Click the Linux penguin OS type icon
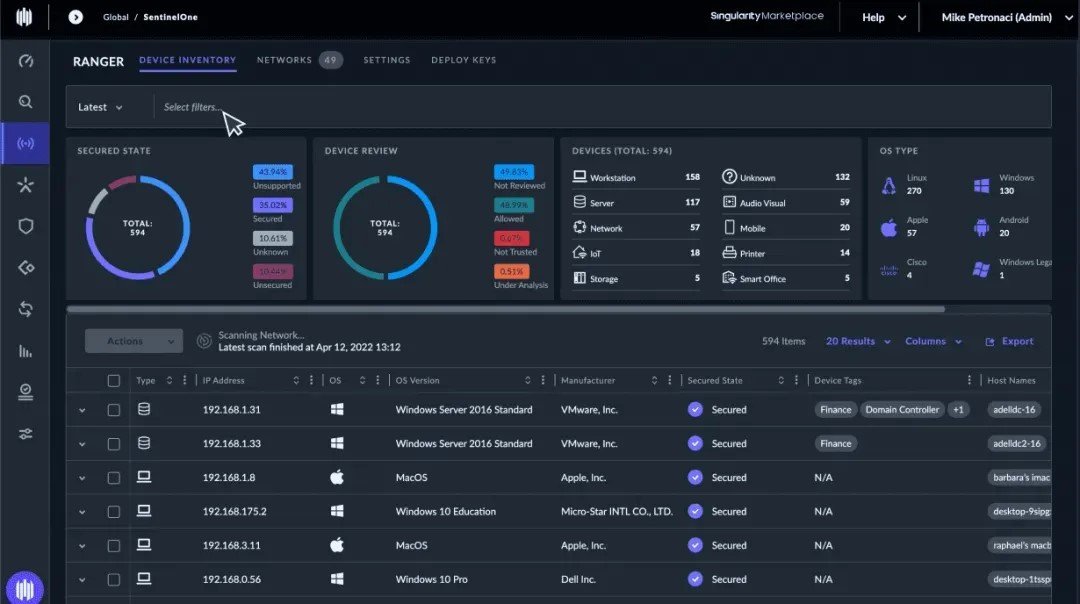 (x=889, y=185)
